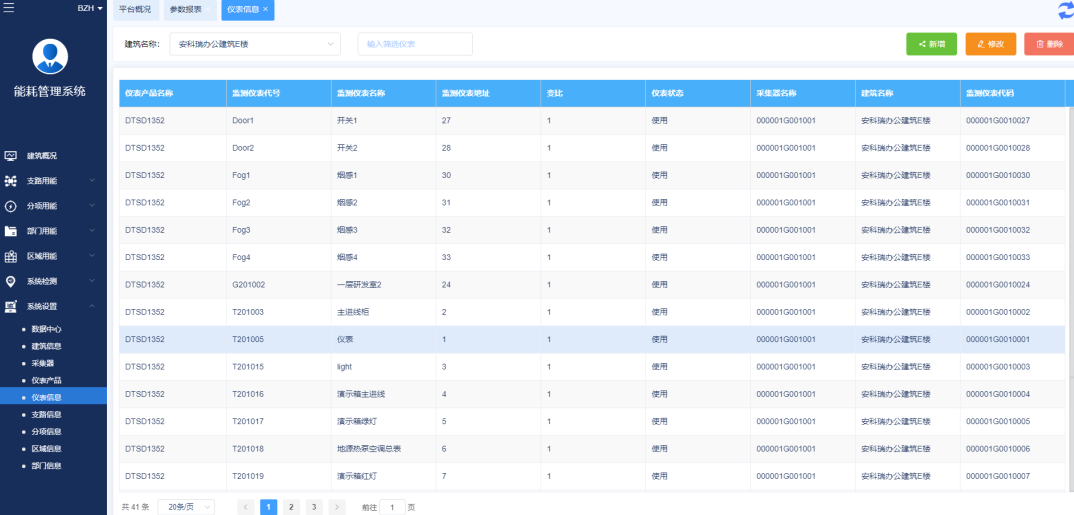Click the 地源热泵空调总表 cell
Image resolution: width=1074 pixels, height=515 pixels.
click(384, 449)
